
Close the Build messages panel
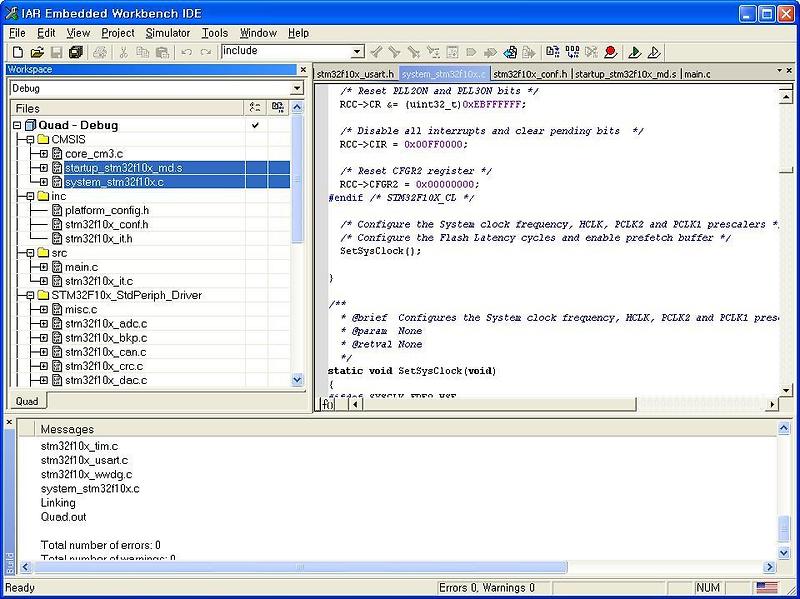click(9, 422)
